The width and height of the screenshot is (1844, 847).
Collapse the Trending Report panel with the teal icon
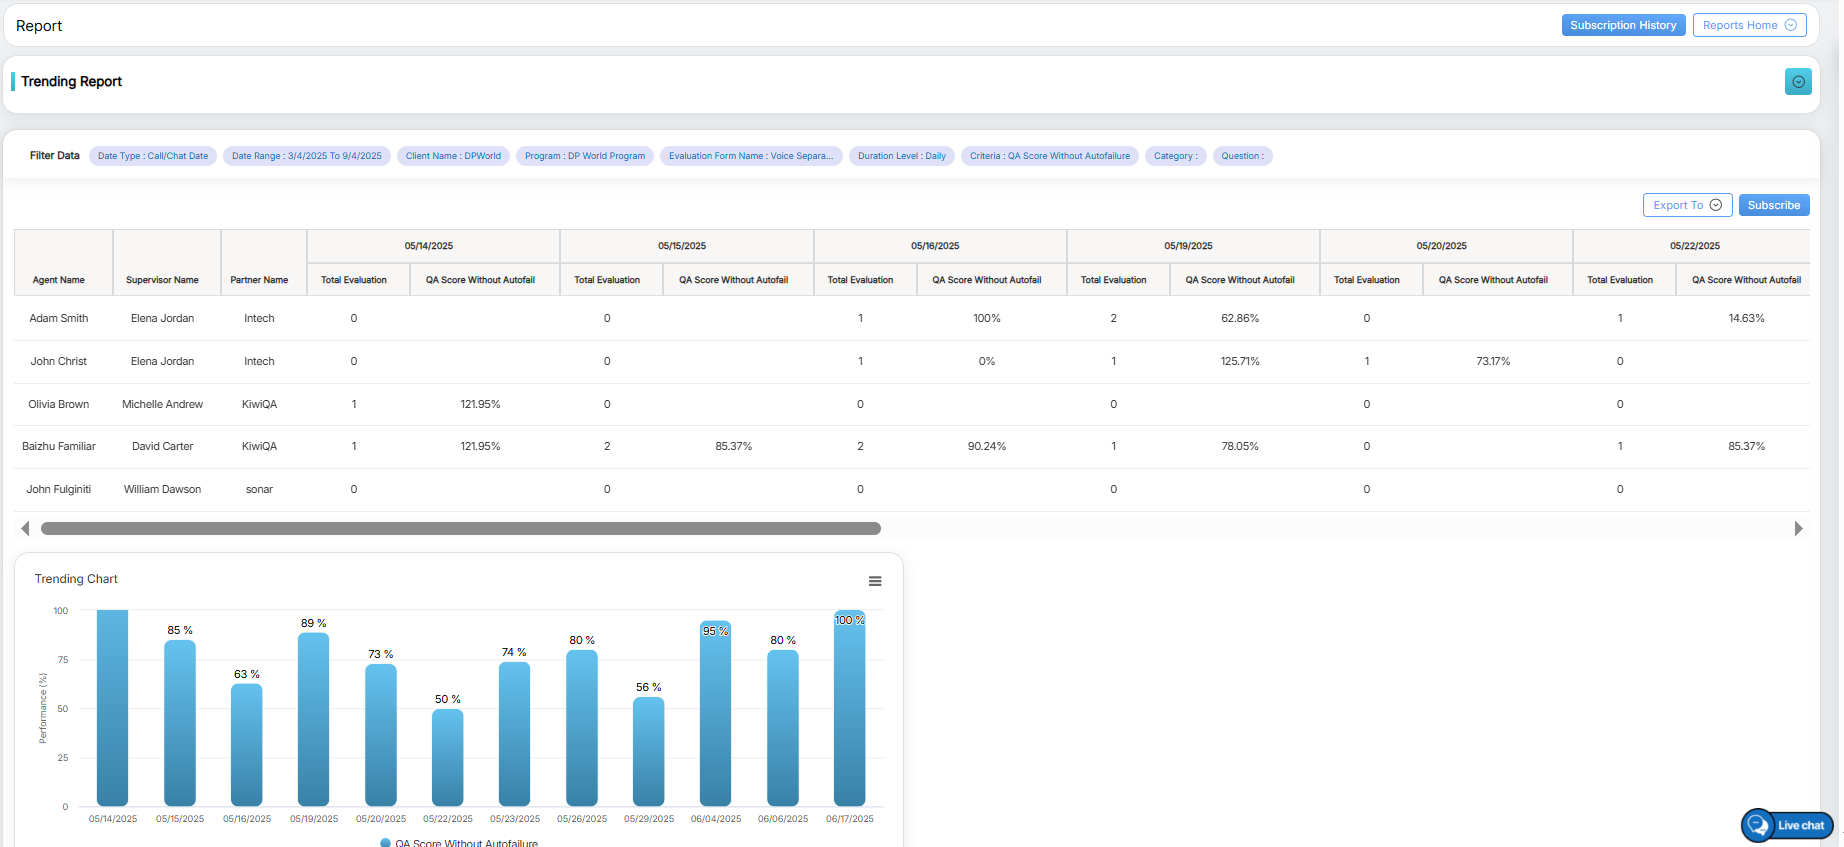click(x=1797, y=82)
